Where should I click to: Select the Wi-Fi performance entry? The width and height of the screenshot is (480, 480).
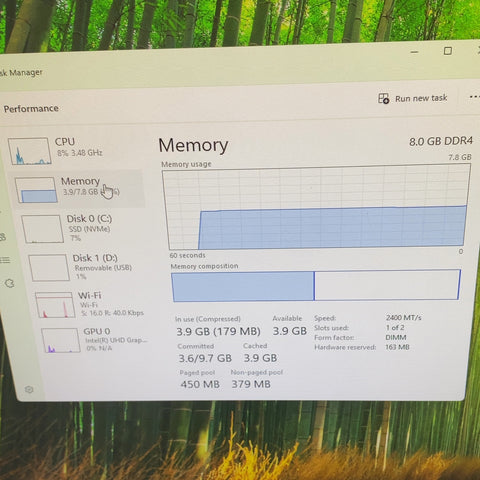(x=91, y=304)
